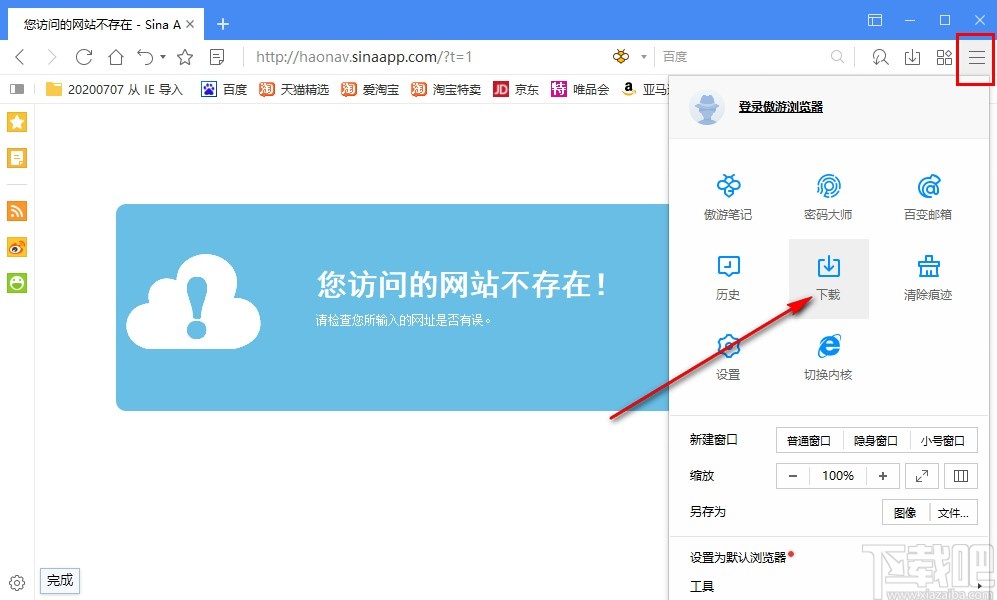Open 设置 settings from the menu
Image resolution: width=997 pixels, height=600 pixels.
tap(728, 358)
